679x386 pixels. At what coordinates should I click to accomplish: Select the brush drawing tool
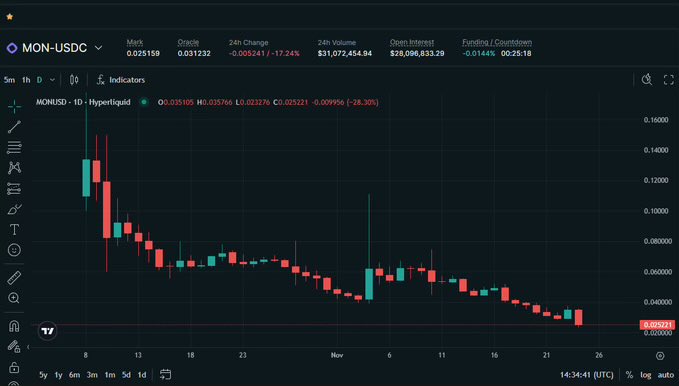pos(14,209)
